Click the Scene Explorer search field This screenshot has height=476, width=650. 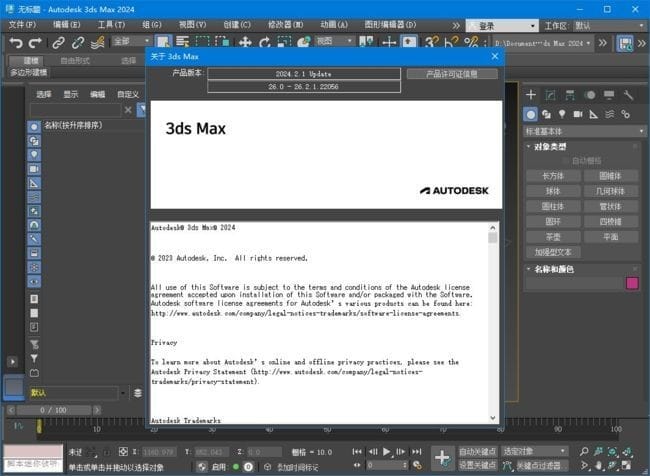pyautogui.click(x=75, y=110)
